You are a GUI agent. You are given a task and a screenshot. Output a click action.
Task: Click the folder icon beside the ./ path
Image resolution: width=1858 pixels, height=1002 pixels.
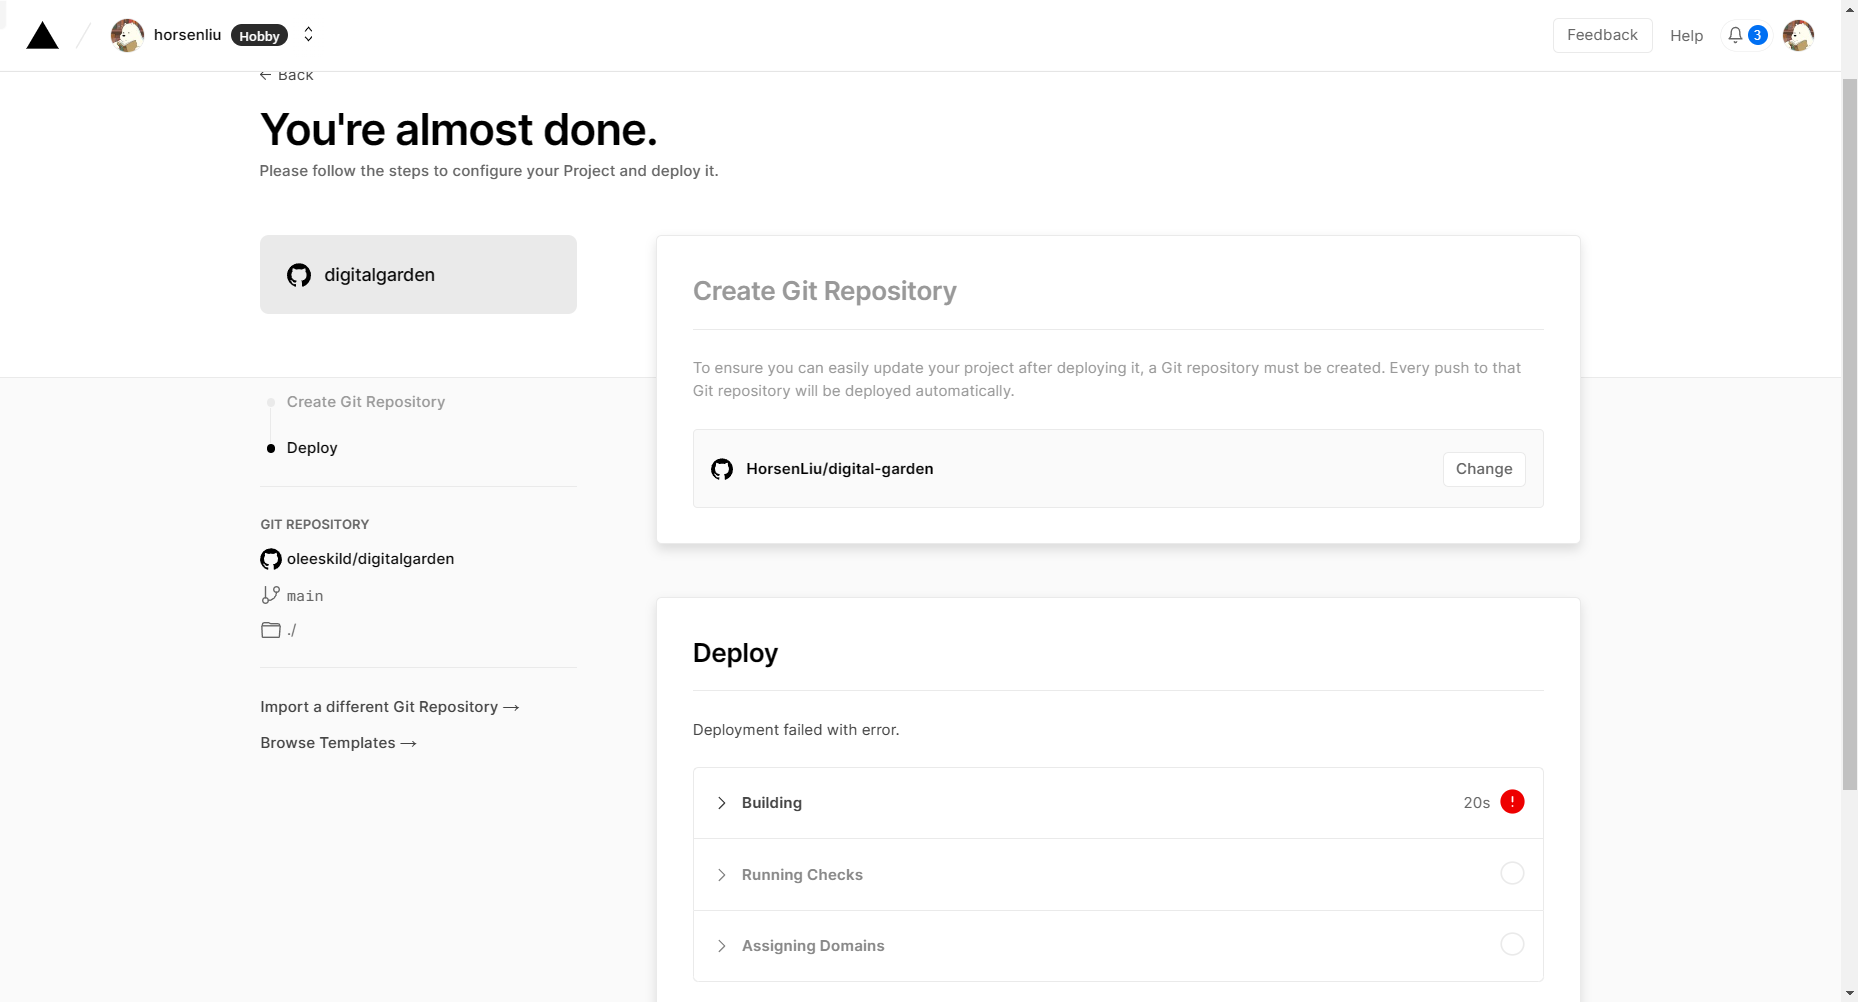(x=270, y=630)
